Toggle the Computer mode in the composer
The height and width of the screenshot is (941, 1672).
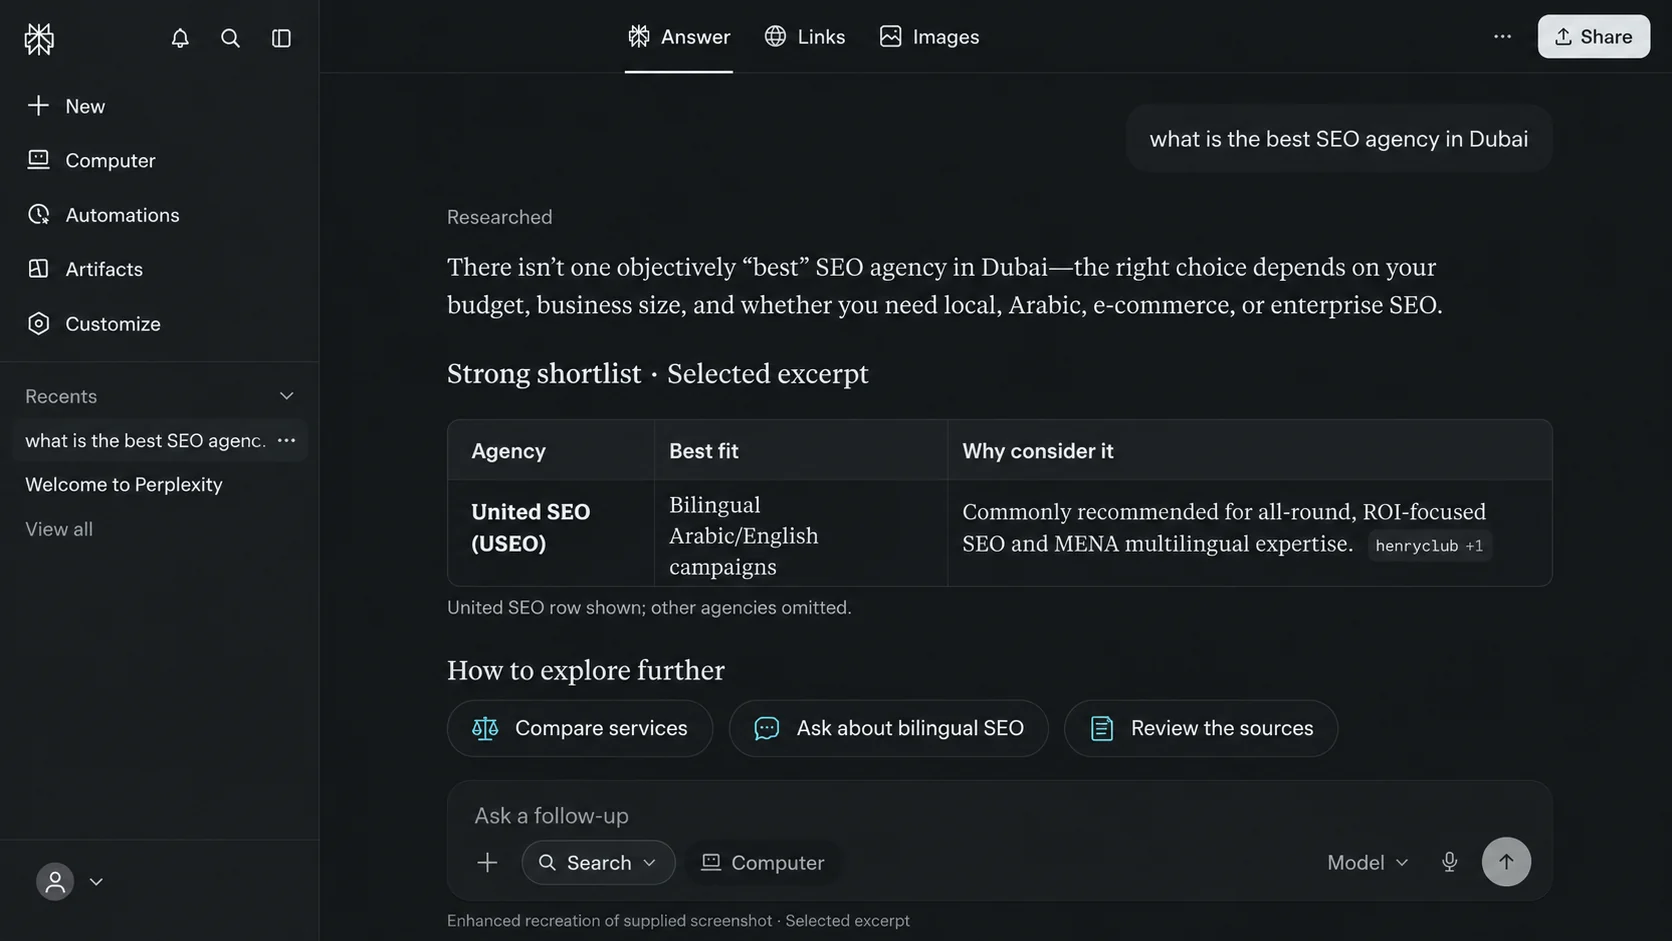click(763, 863)
